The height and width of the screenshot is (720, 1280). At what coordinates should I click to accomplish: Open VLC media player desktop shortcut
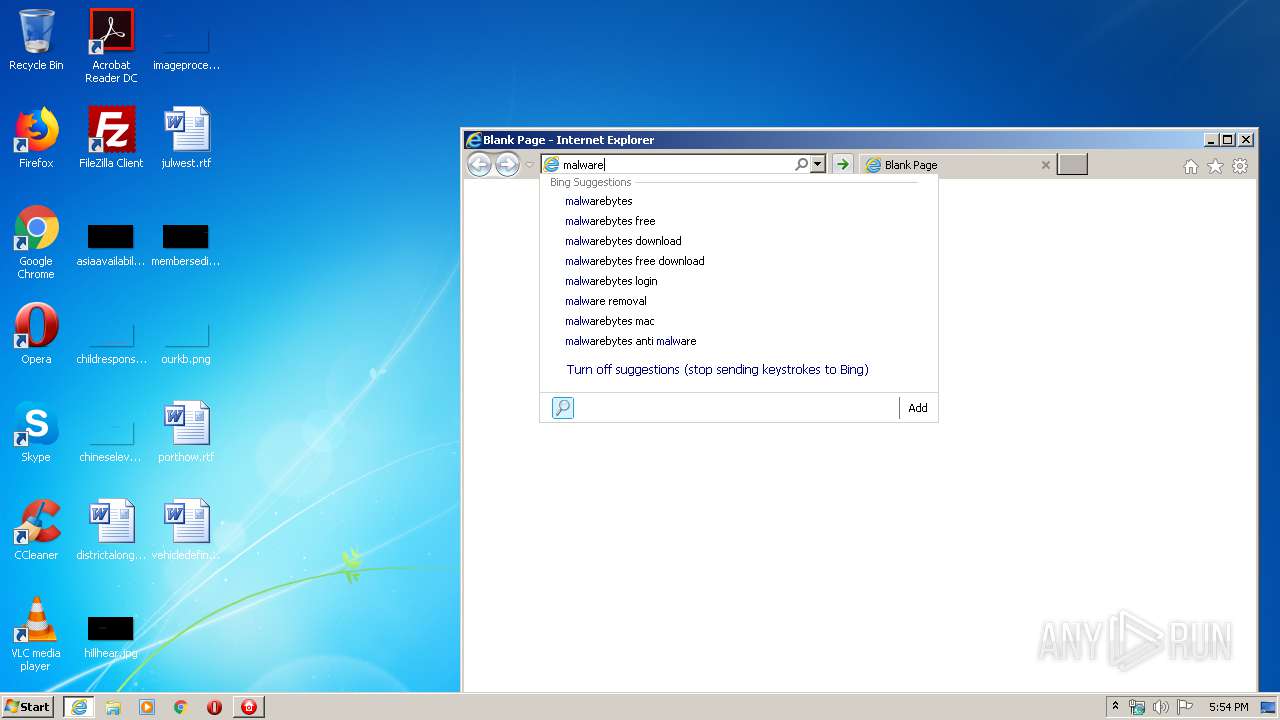click(36, 634)
